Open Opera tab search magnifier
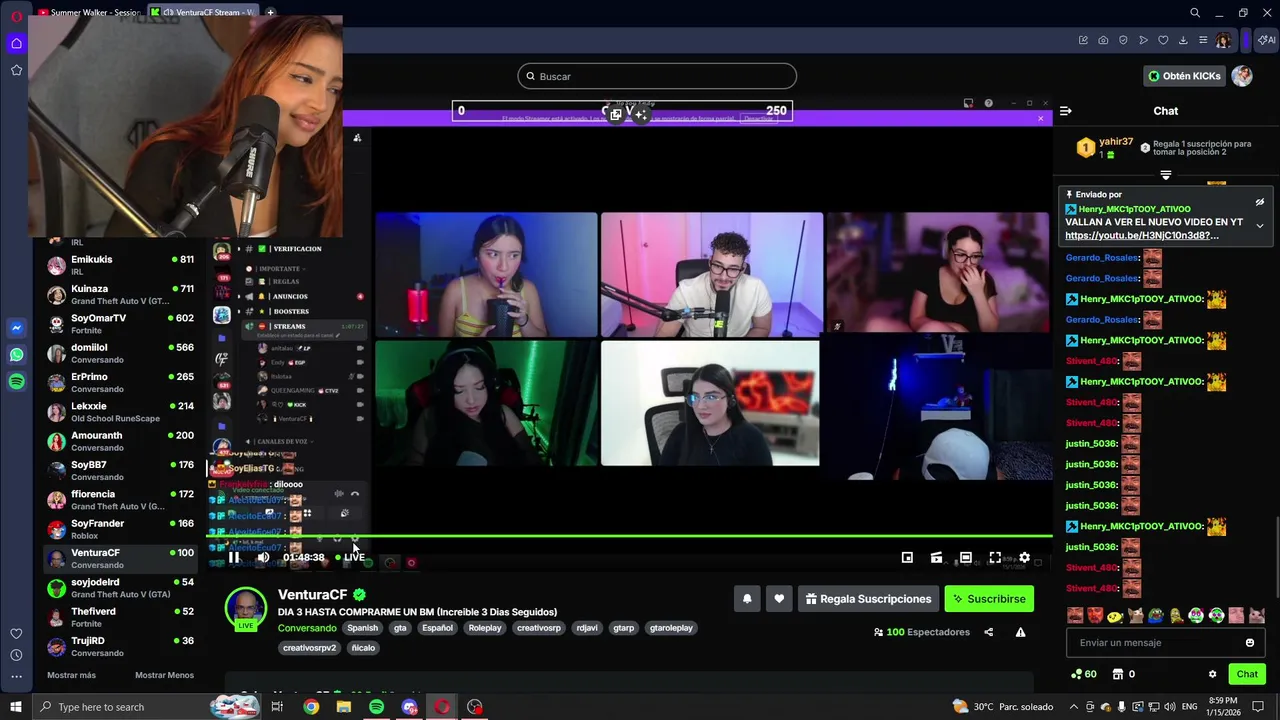This screenshot has width=1280, height=720. point(1195,13)
